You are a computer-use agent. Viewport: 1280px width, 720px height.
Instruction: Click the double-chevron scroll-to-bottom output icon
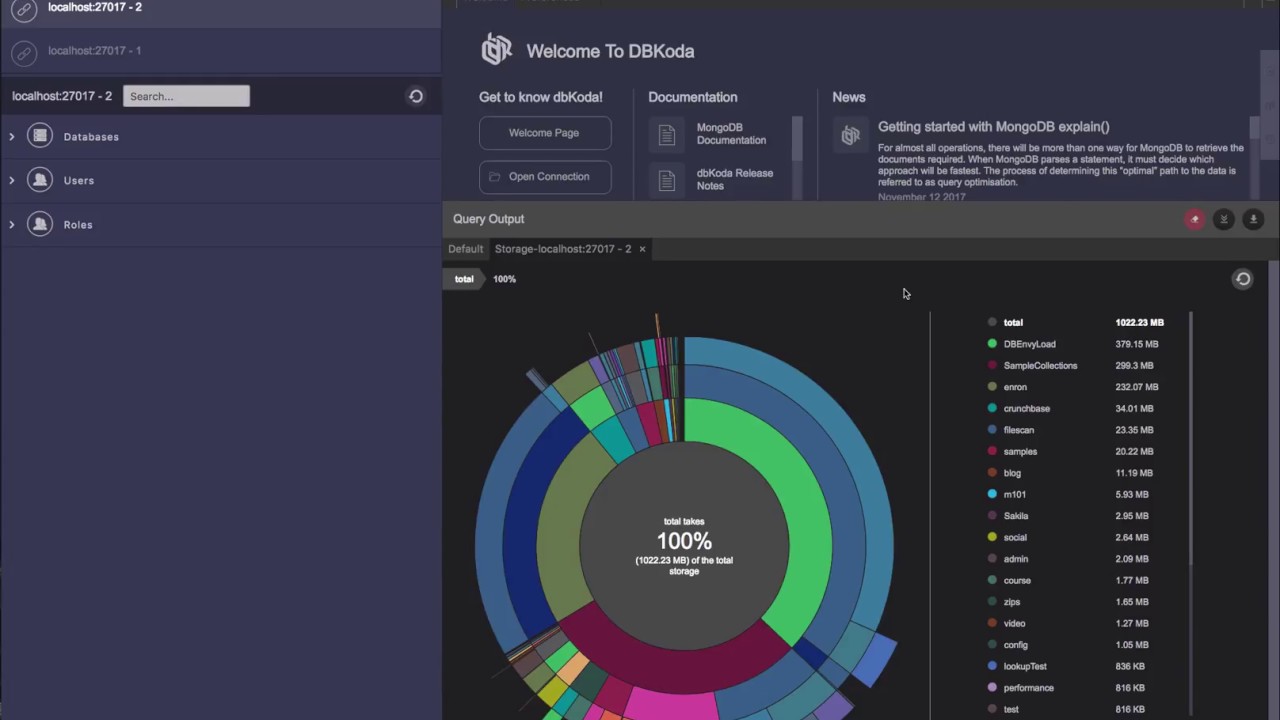click(1223, 219)
